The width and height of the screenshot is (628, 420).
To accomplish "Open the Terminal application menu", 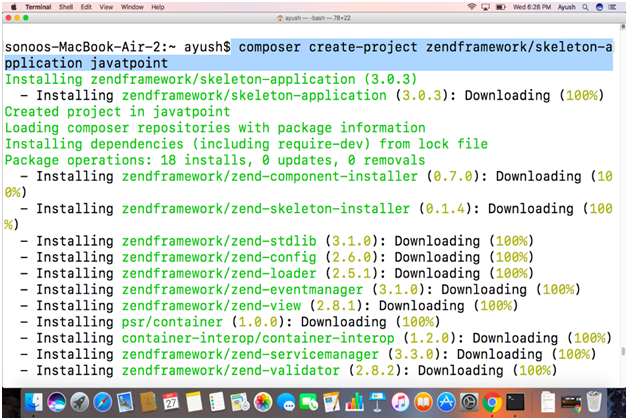I will 38,7.
